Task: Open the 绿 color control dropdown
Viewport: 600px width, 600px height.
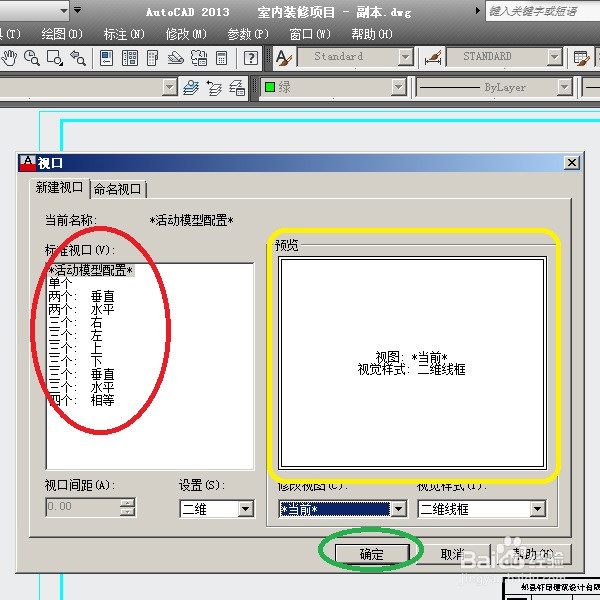Action: [x=398, y=88]
